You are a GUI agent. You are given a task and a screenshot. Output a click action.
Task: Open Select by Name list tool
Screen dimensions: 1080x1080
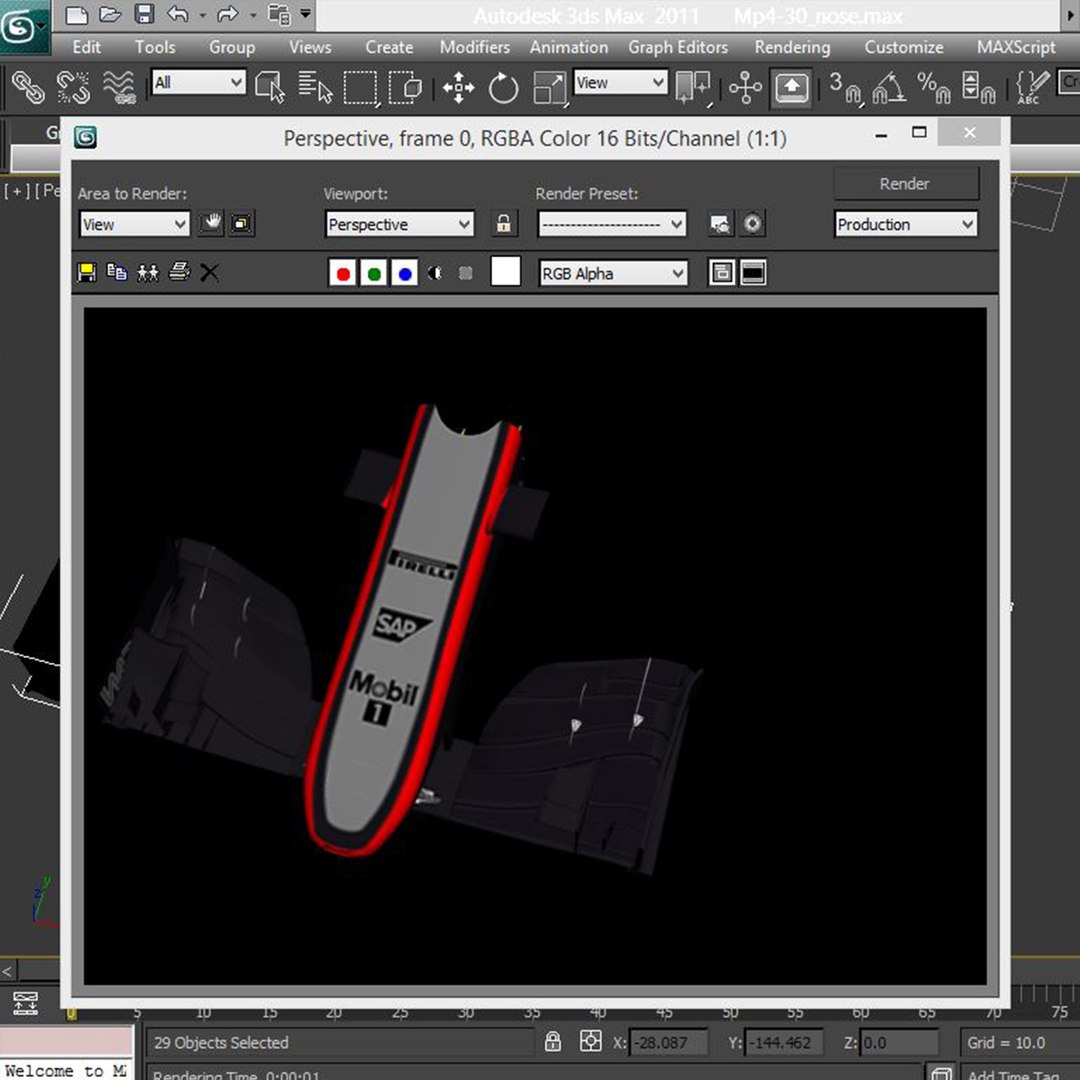tap(315, 87)
